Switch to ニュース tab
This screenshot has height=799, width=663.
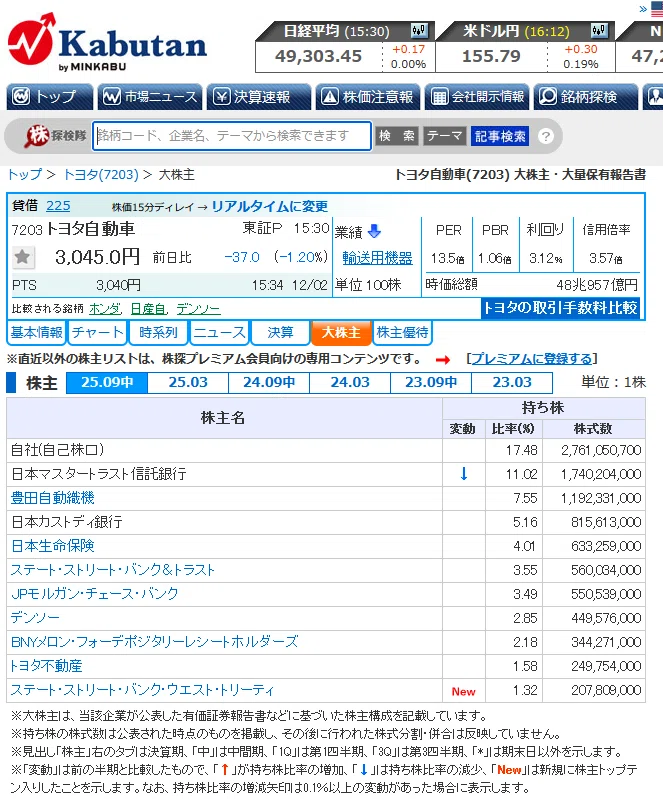point(219,333)
